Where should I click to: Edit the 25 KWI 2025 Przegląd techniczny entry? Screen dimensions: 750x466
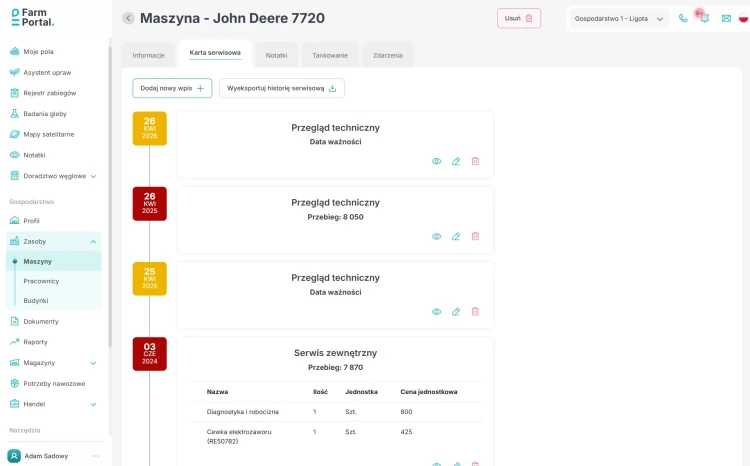[456, 311]
